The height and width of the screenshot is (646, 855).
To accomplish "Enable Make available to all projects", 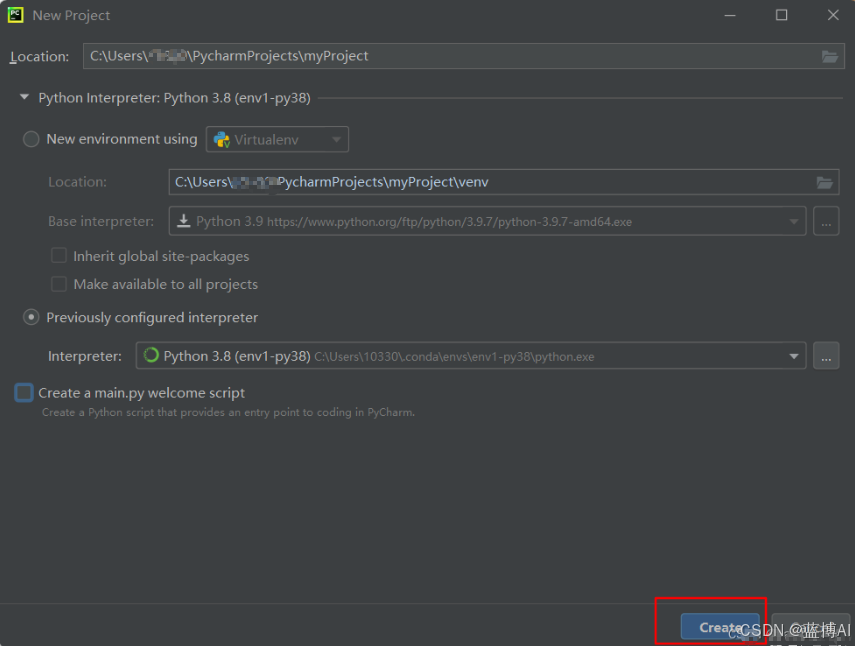I will click(58, 284).
